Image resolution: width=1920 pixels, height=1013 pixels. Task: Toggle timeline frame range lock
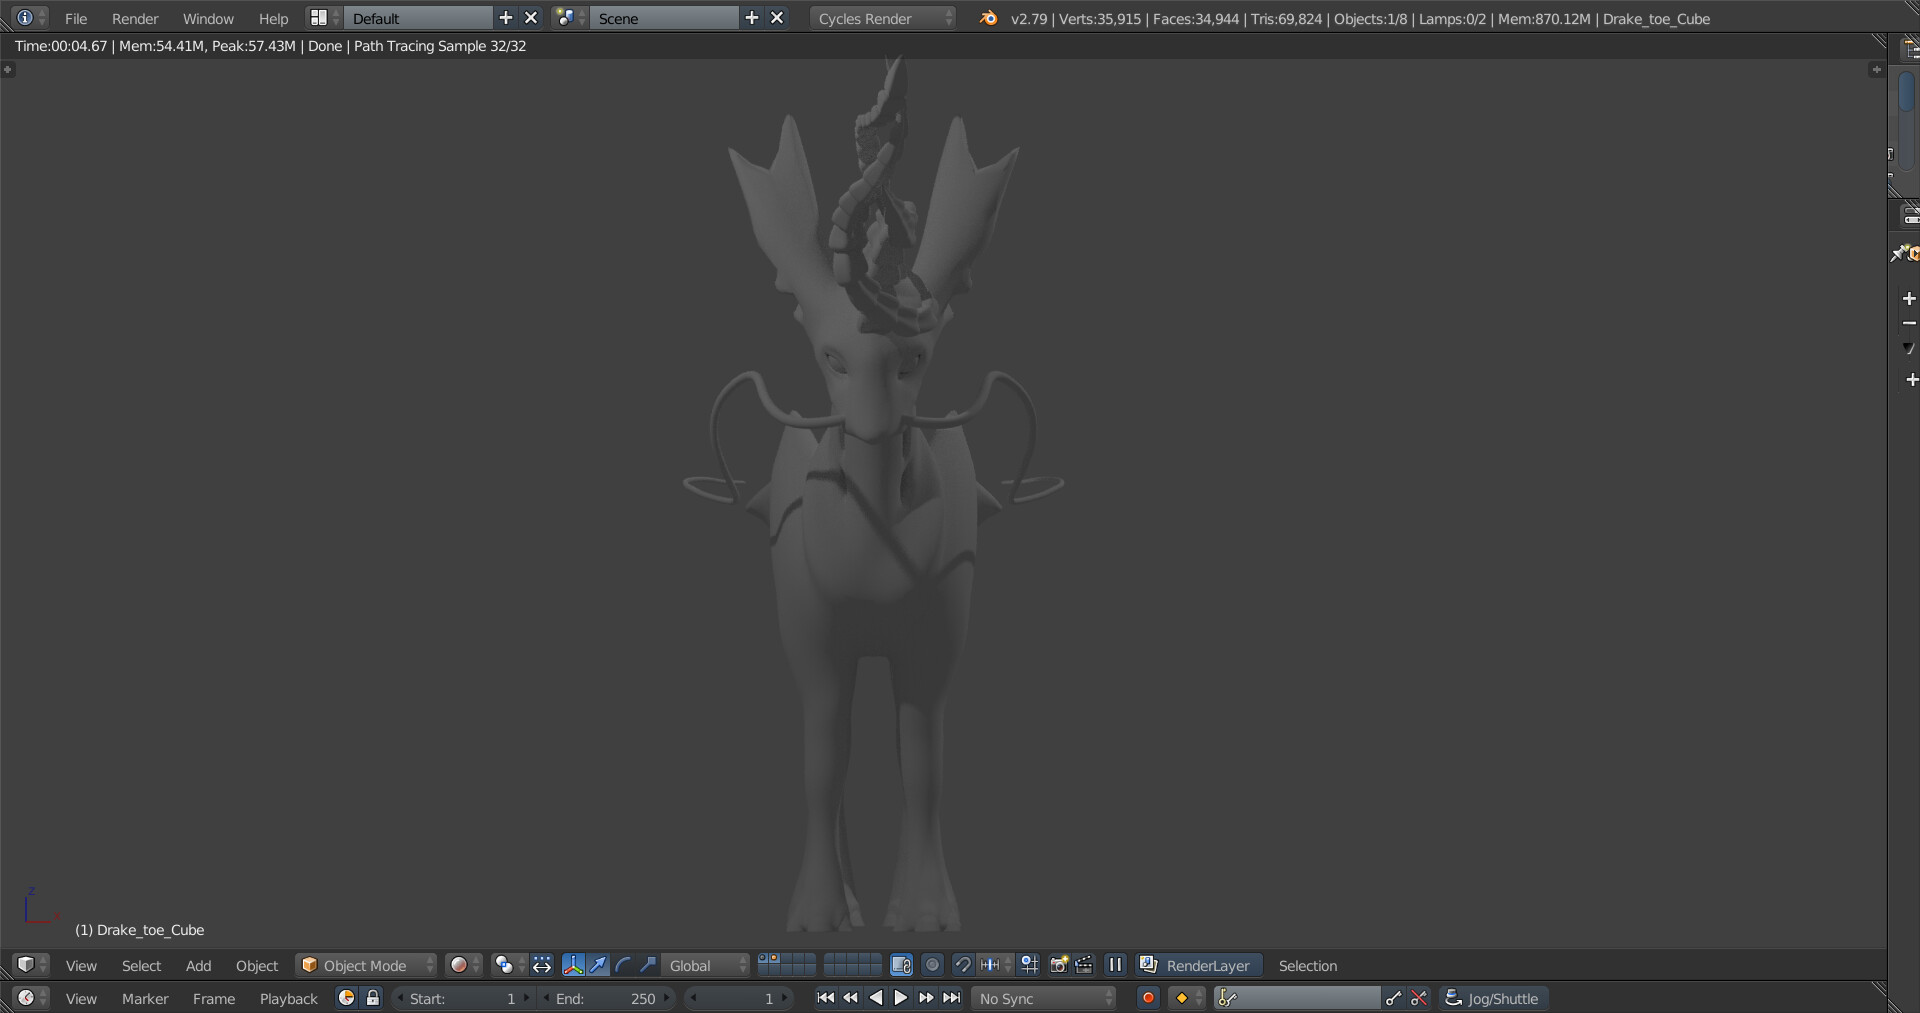coord(373,998)
